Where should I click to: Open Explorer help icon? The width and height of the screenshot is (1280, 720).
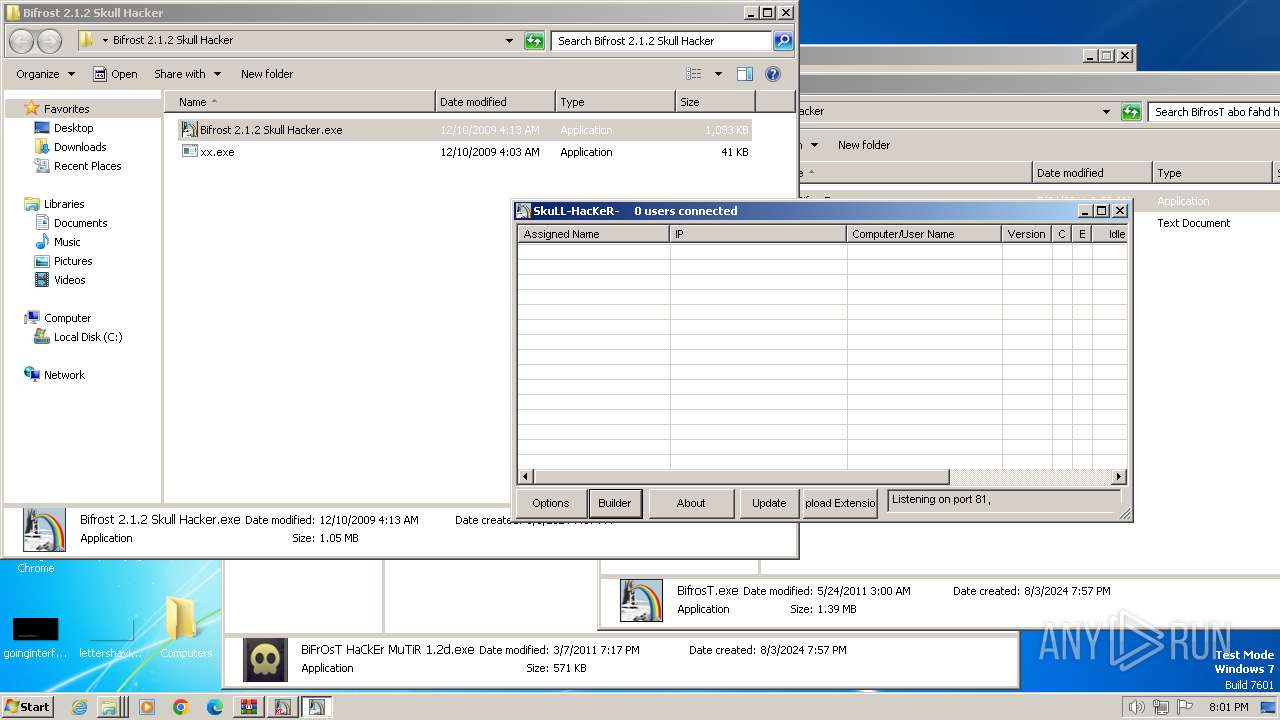(x=772, y=74)
